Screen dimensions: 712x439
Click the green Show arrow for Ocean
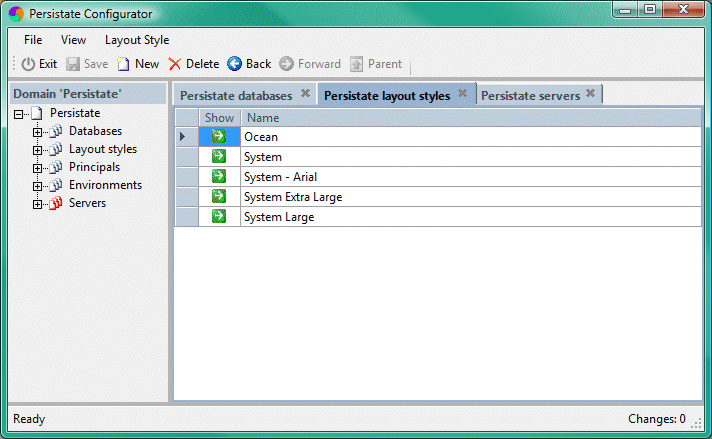pos(219,137)
